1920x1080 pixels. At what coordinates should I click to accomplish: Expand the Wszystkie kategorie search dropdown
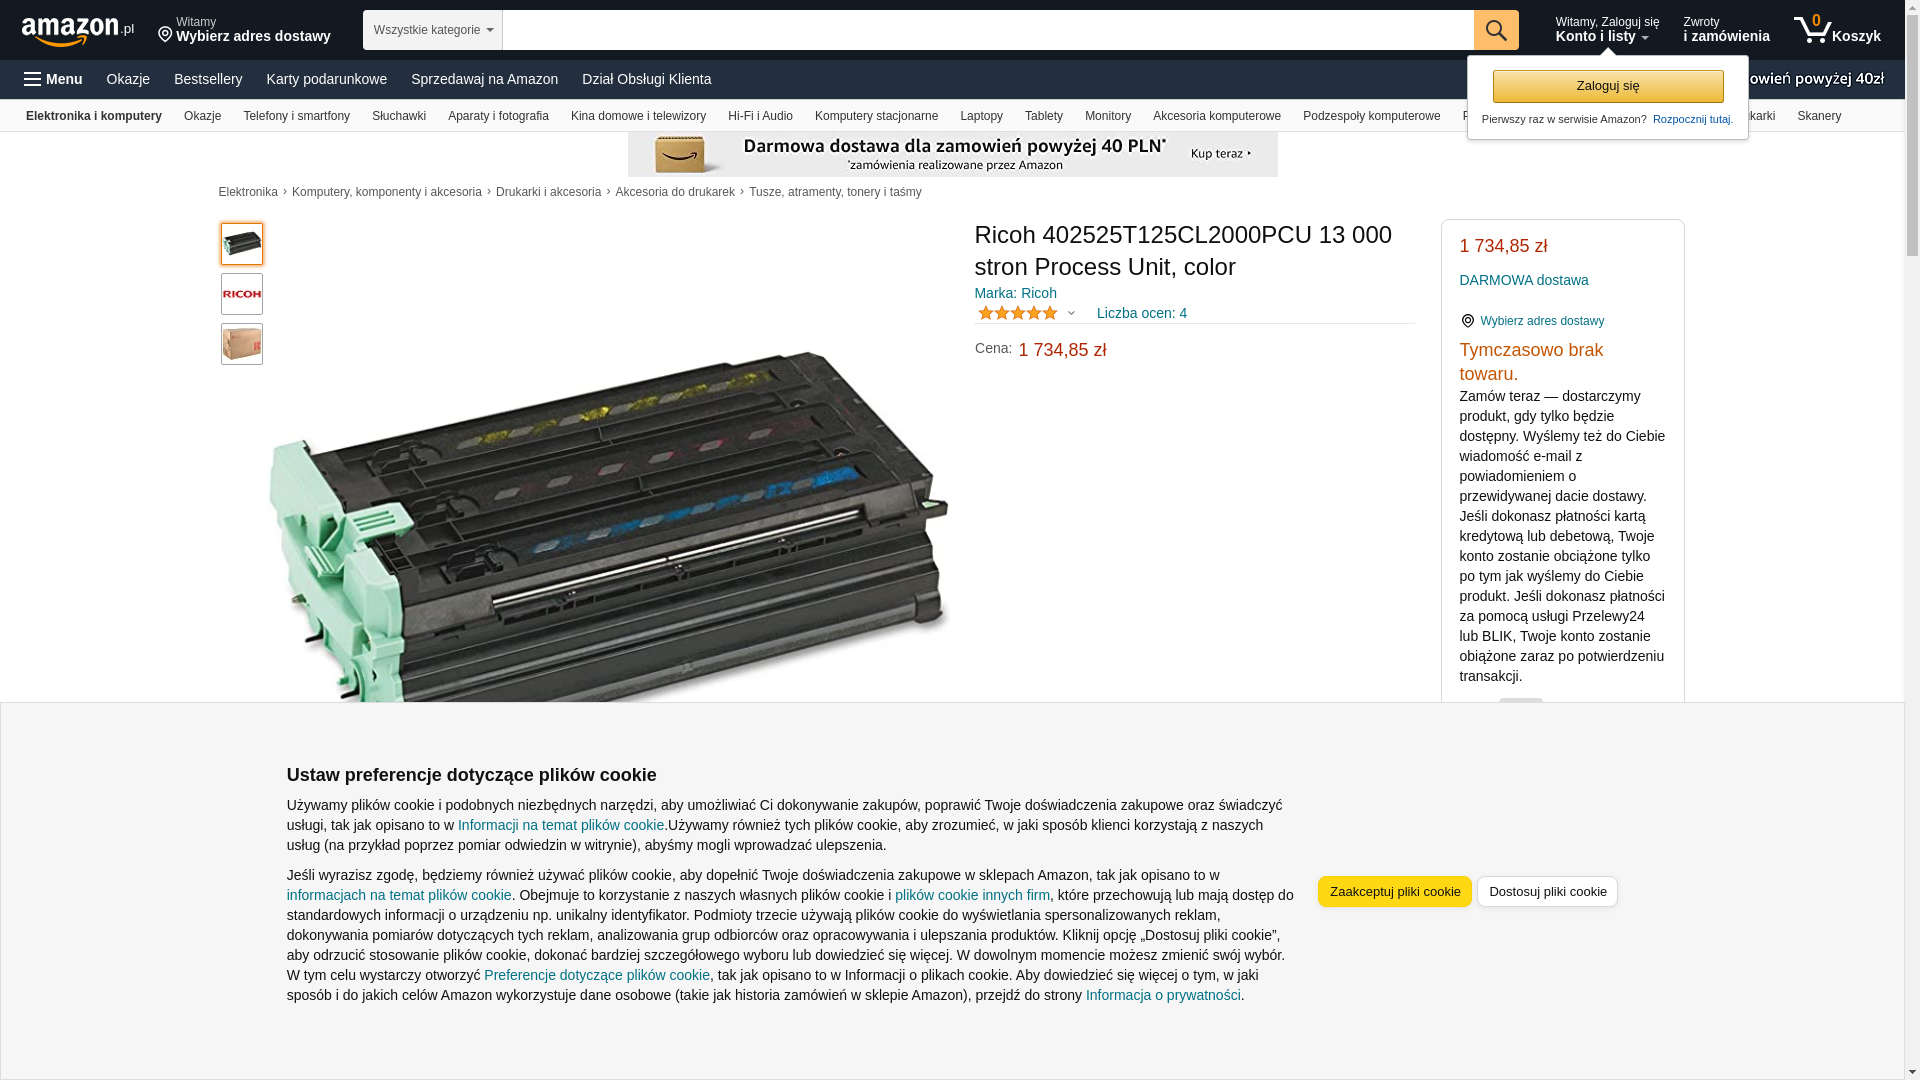(433, 30)
